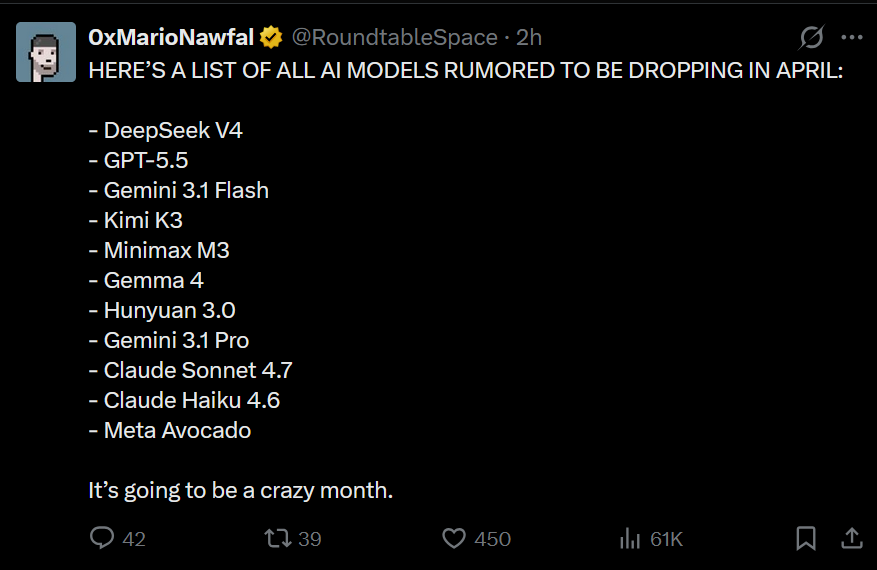This screenshot has width=877, height=570.
Task: Click the reply speech bubble icon
Action: (x=102, y=539)
